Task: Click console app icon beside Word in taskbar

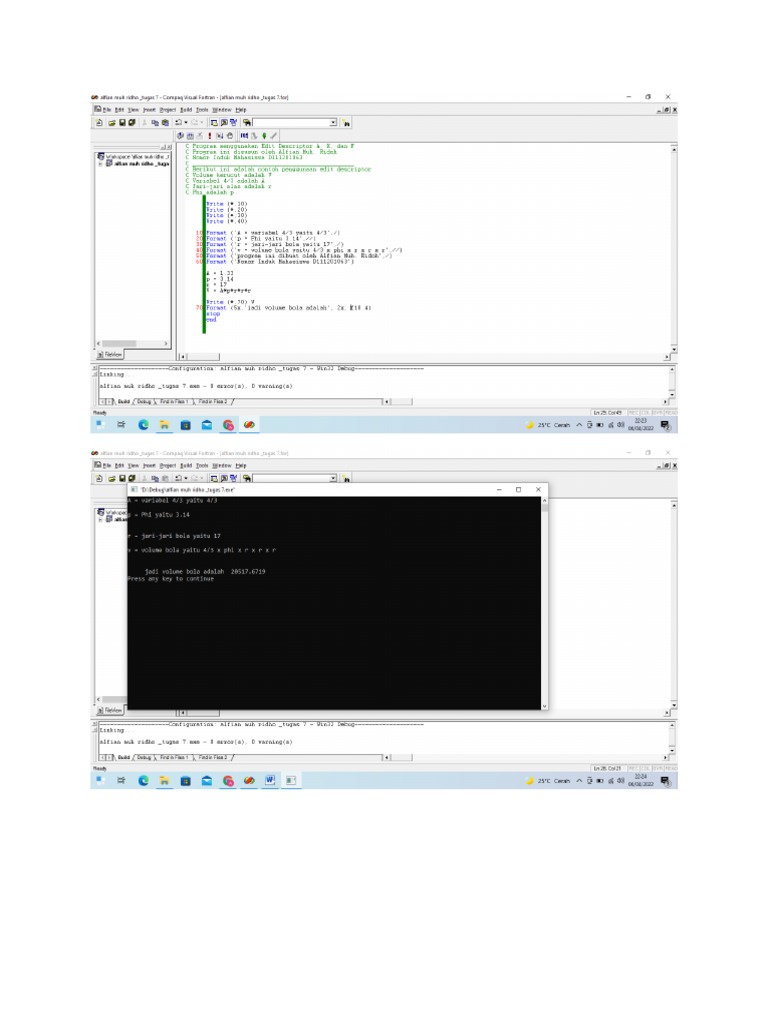Action: pos(291,780)
